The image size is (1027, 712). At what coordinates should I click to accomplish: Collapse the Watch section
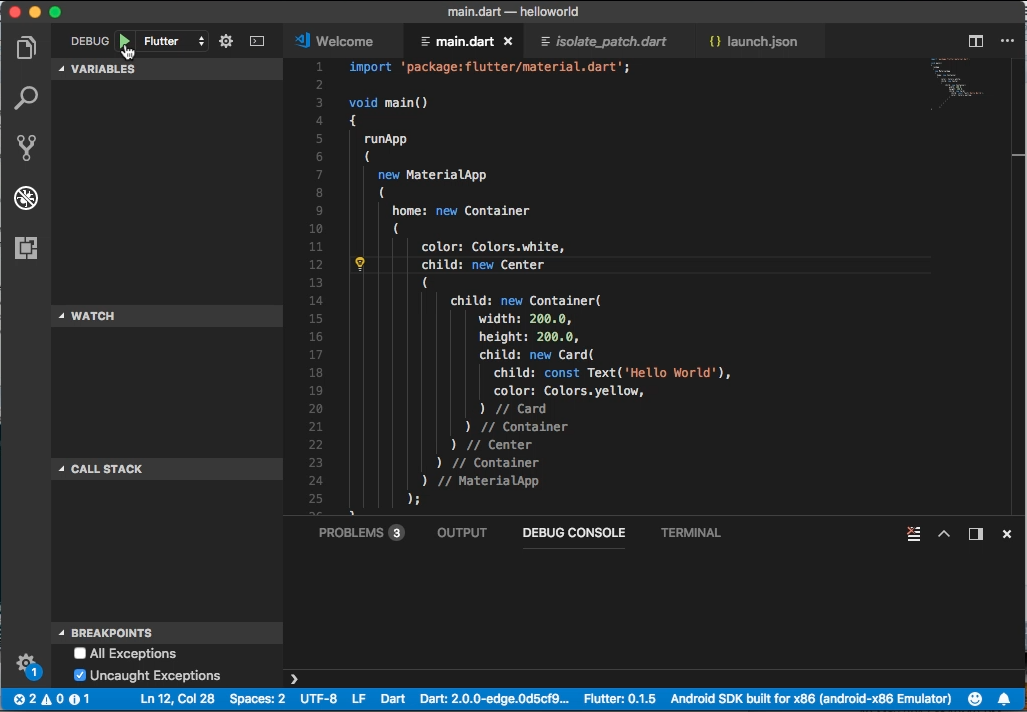pyautogui.click(x=167, y=316)
